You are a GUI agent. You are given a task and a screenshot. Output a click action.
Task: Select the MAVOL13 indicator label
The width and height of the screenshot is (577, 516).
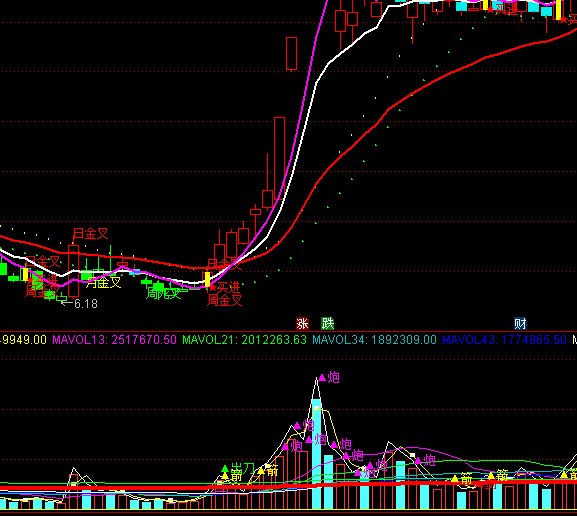click(x=114, y=340)
